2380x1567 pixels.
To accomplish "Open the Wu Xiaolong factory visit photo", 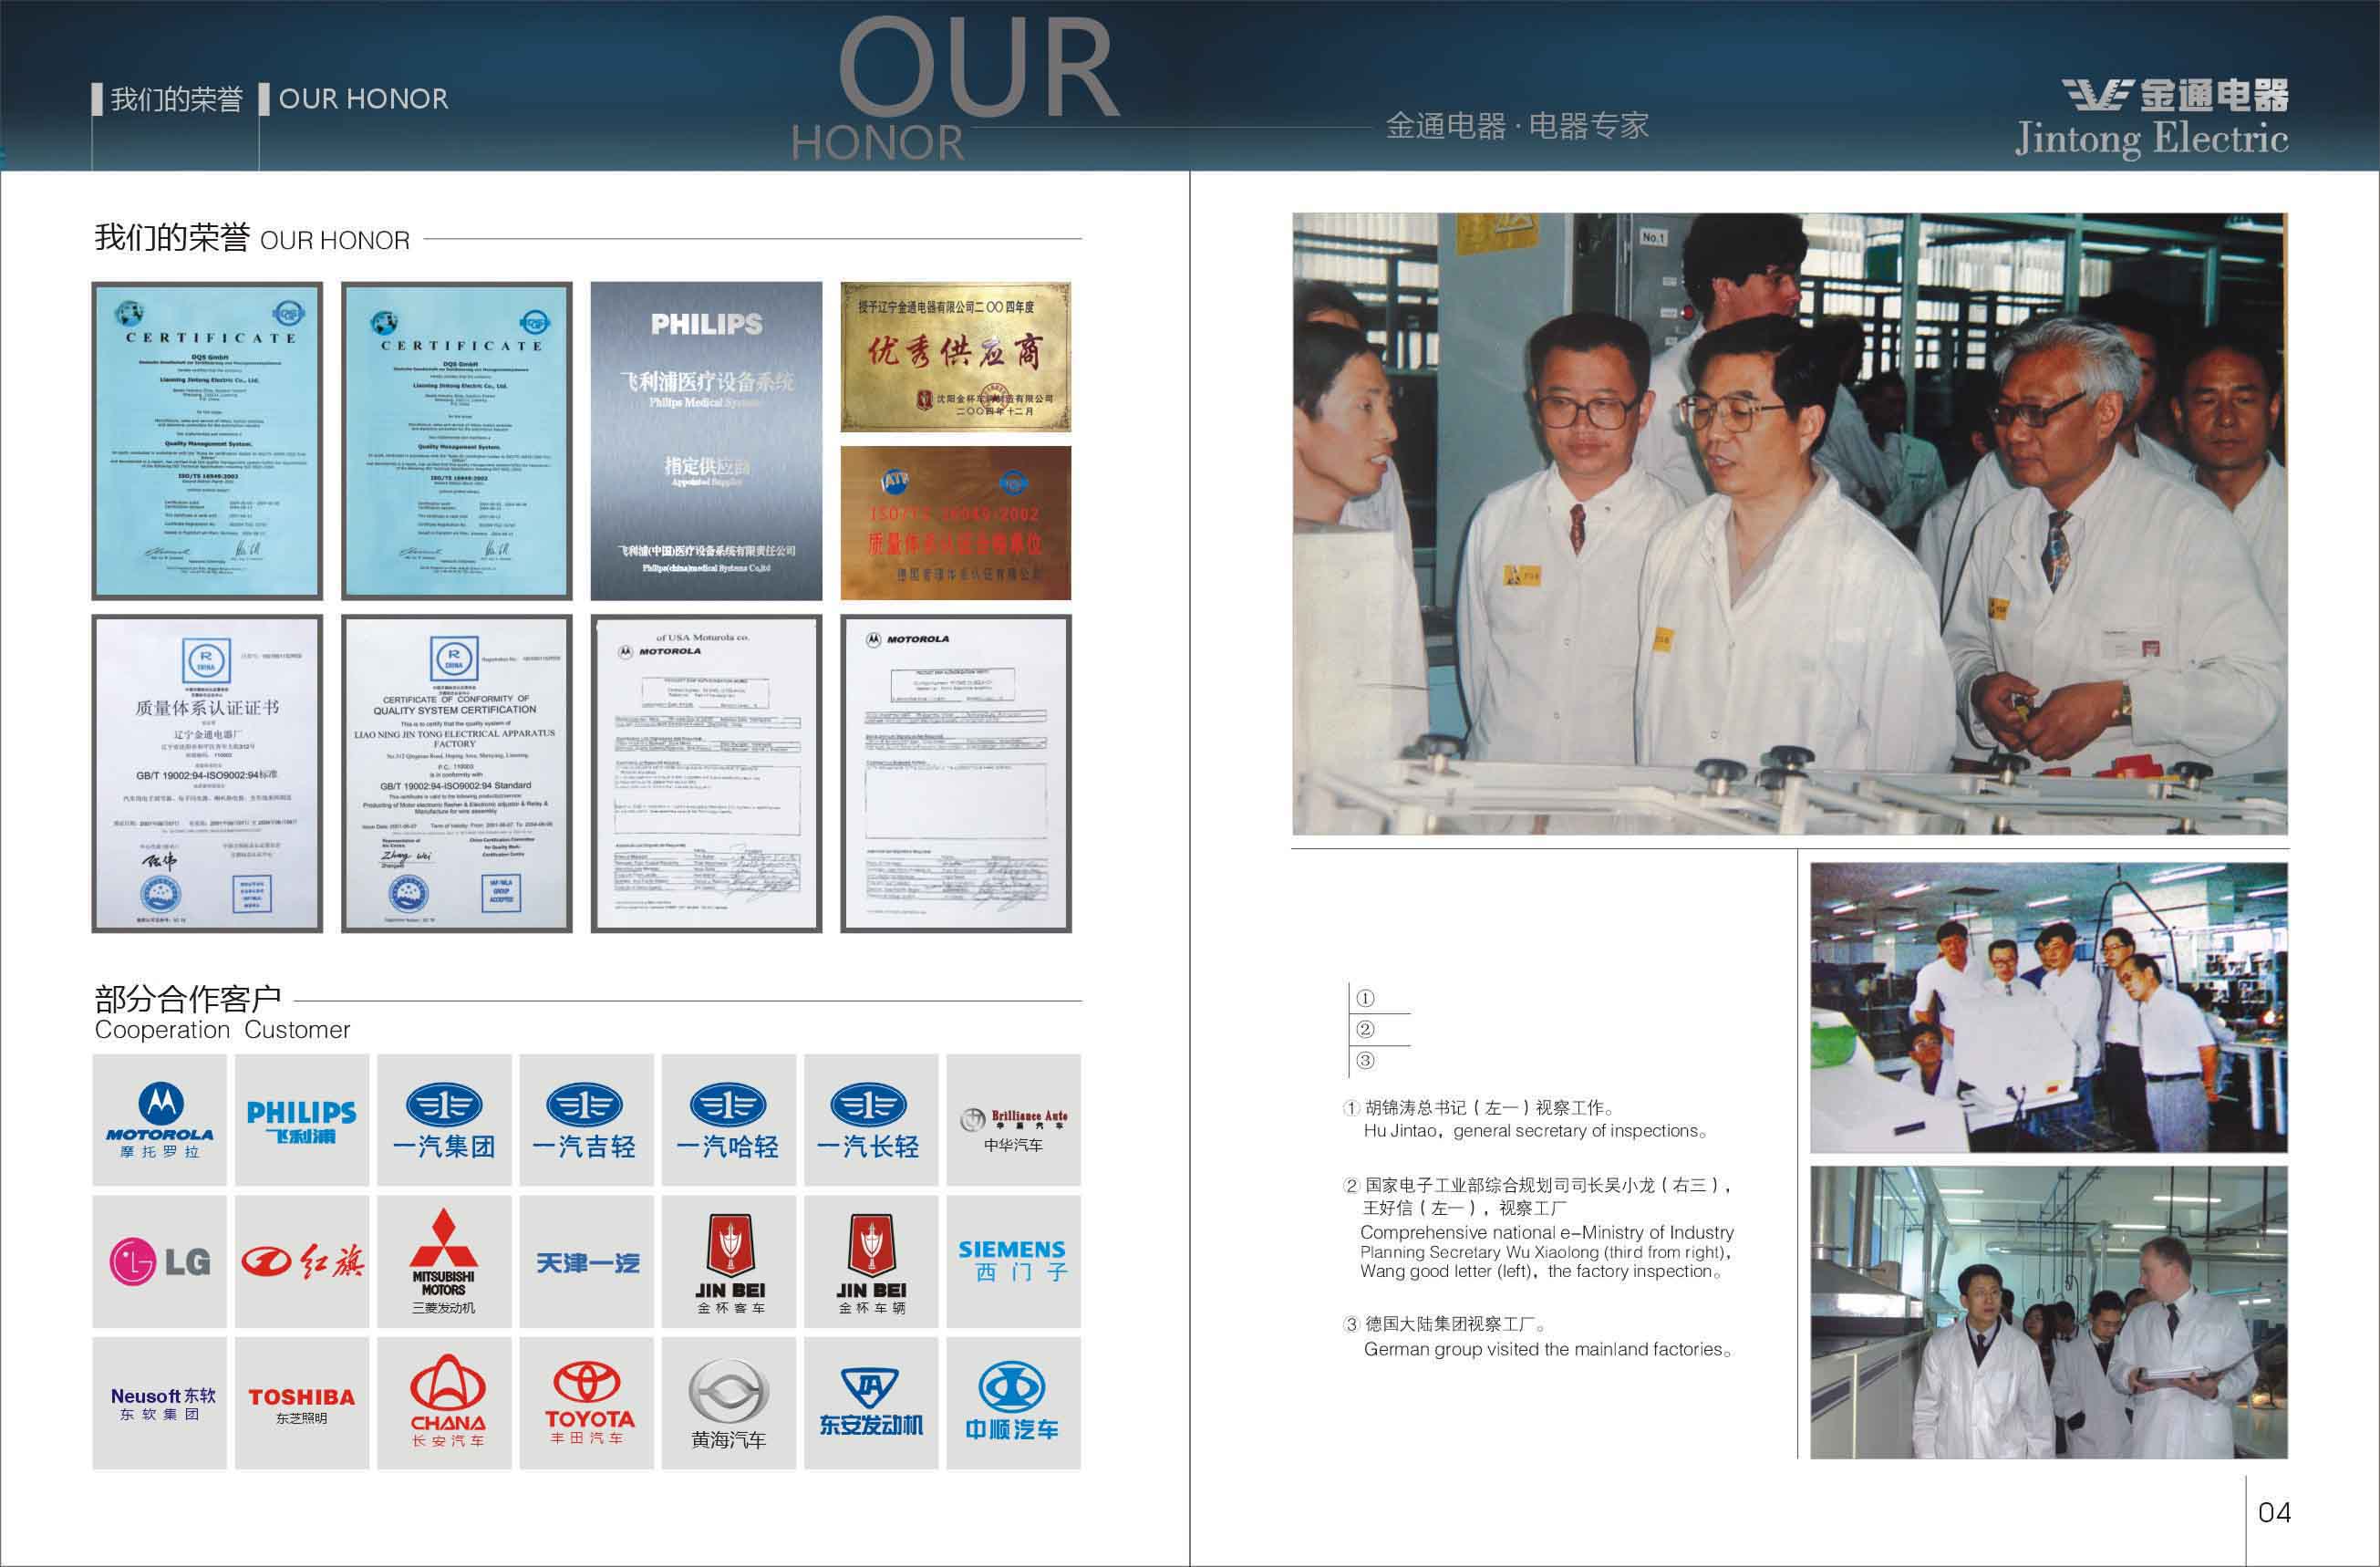I will pyautogui.click(x=2049, y=1008).
